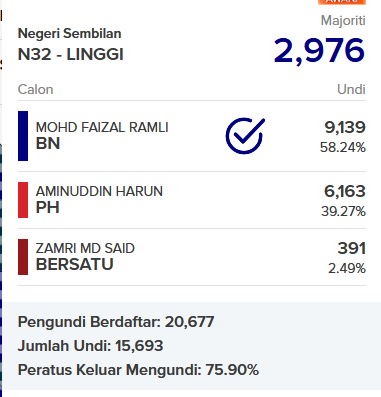Select candidate name MOHD FAIZAL RAMLI
The height and width of the screenshot is (397, 381).
coord(102,127)
